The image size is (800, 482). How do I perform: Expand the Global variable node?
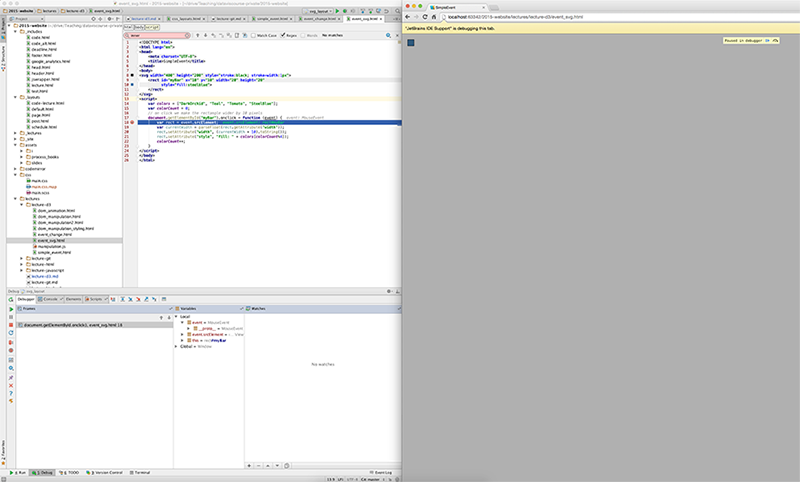[177, 346]
